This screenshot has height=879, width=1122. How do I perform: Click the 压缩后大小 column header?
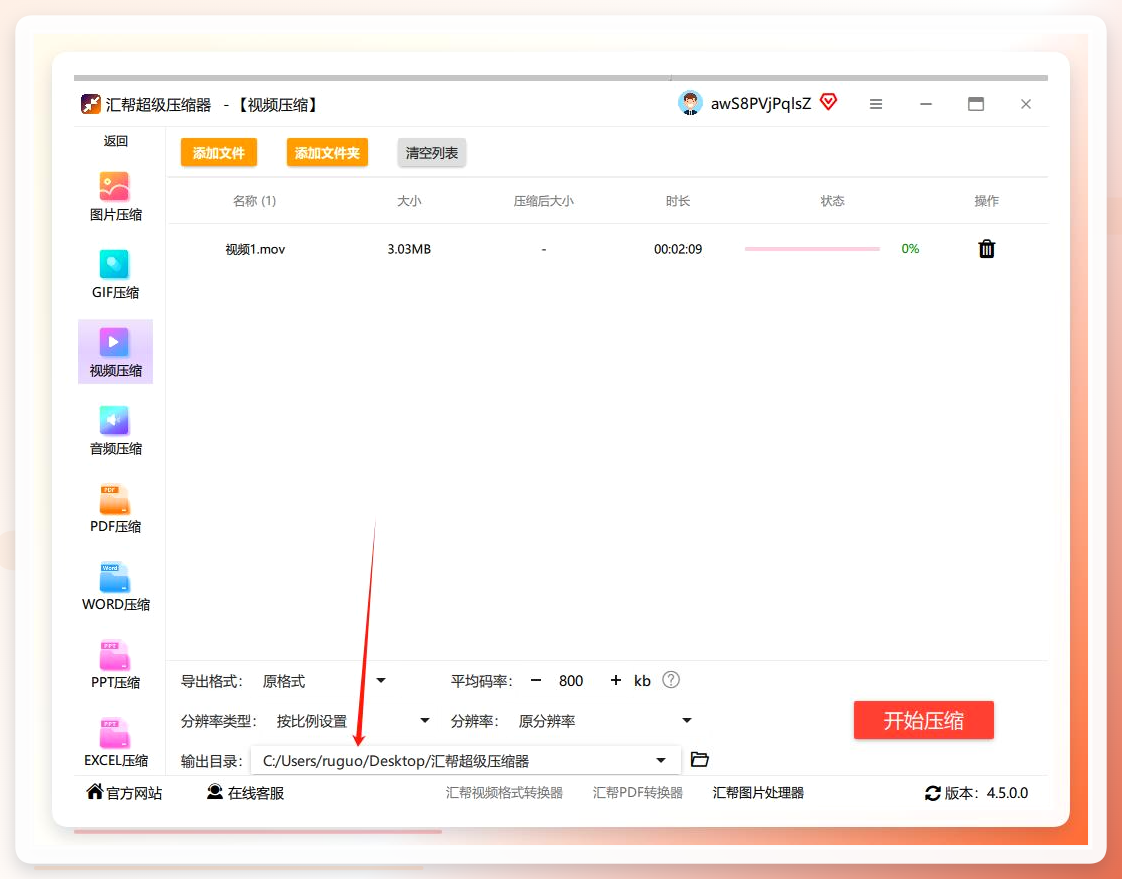(544, 200)
